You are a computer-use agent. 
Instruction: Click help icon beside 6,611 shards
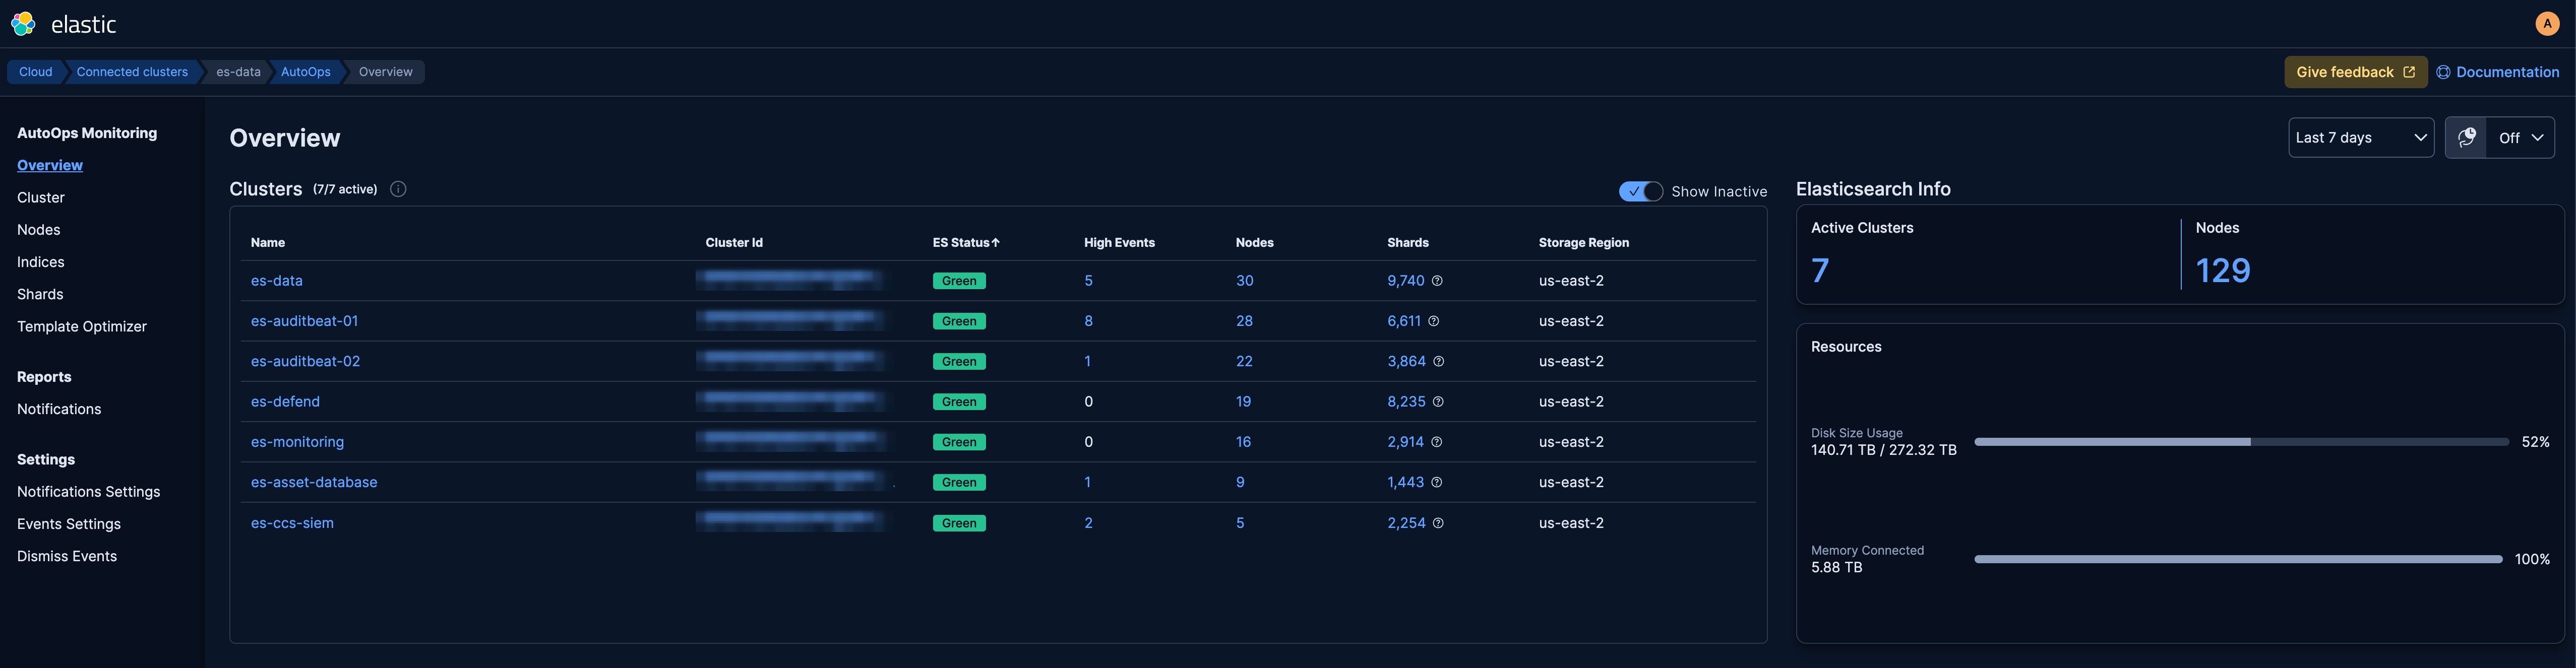pyautogui.click(x=1433, y=321)
